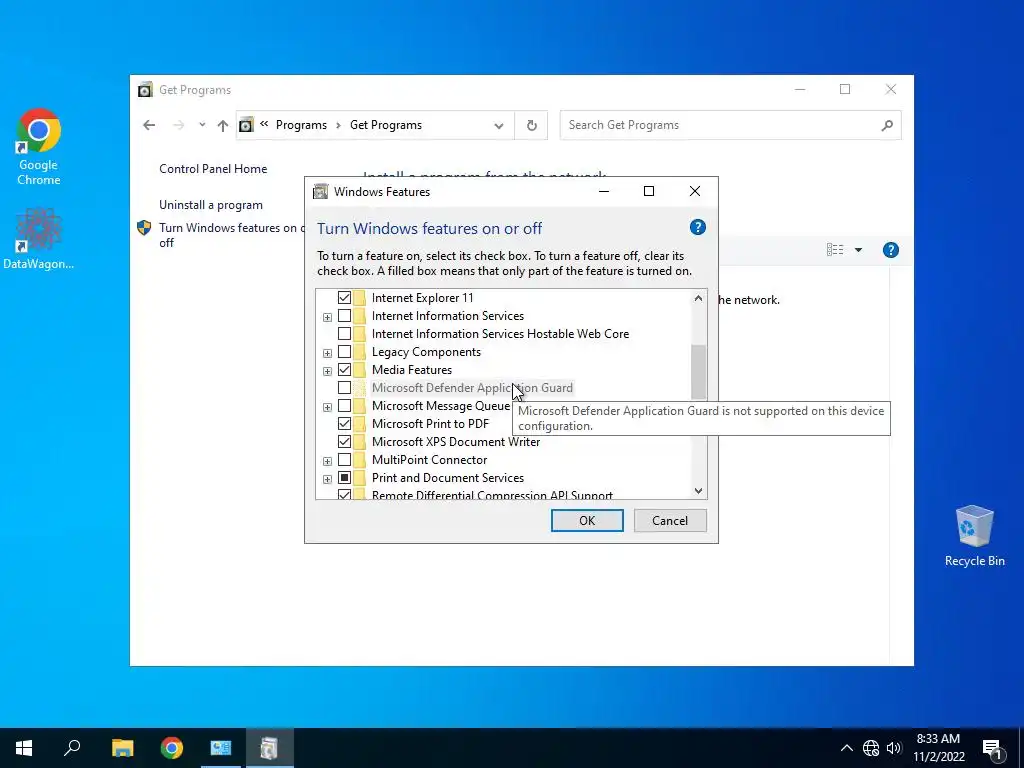Open the network tray icon
The image size is (1024, 768).
[x=871, y=748]
